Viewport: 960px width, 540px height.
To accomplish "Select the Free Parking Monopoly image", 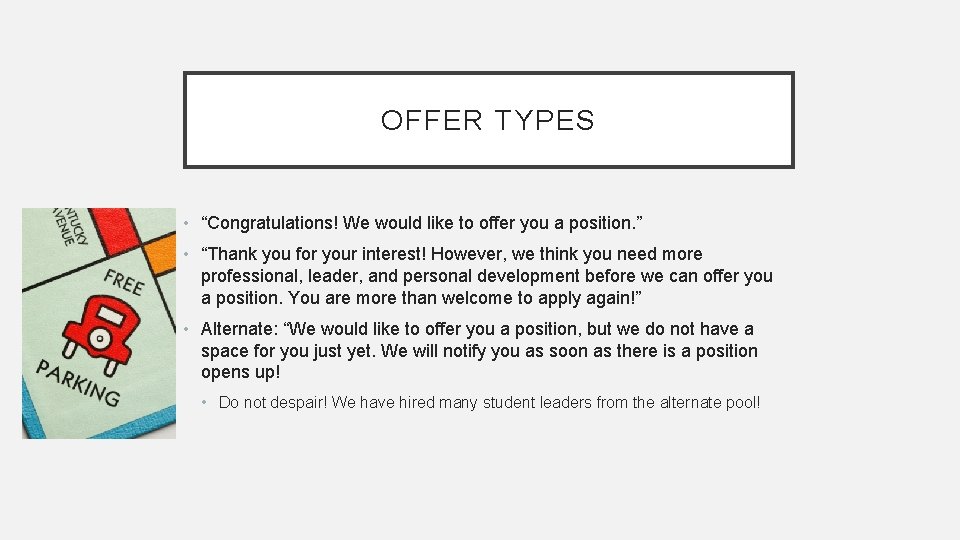I will (99, 323).
